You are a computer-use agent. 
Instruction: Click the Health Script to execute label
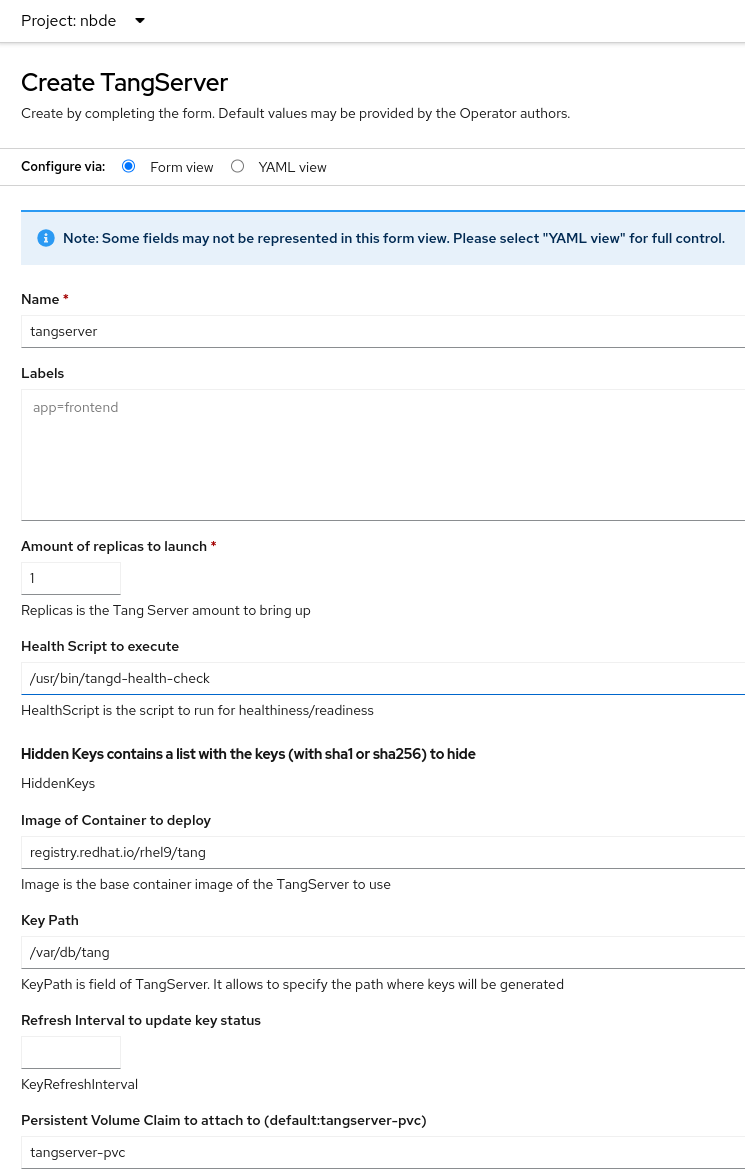[x=100, y=646]
